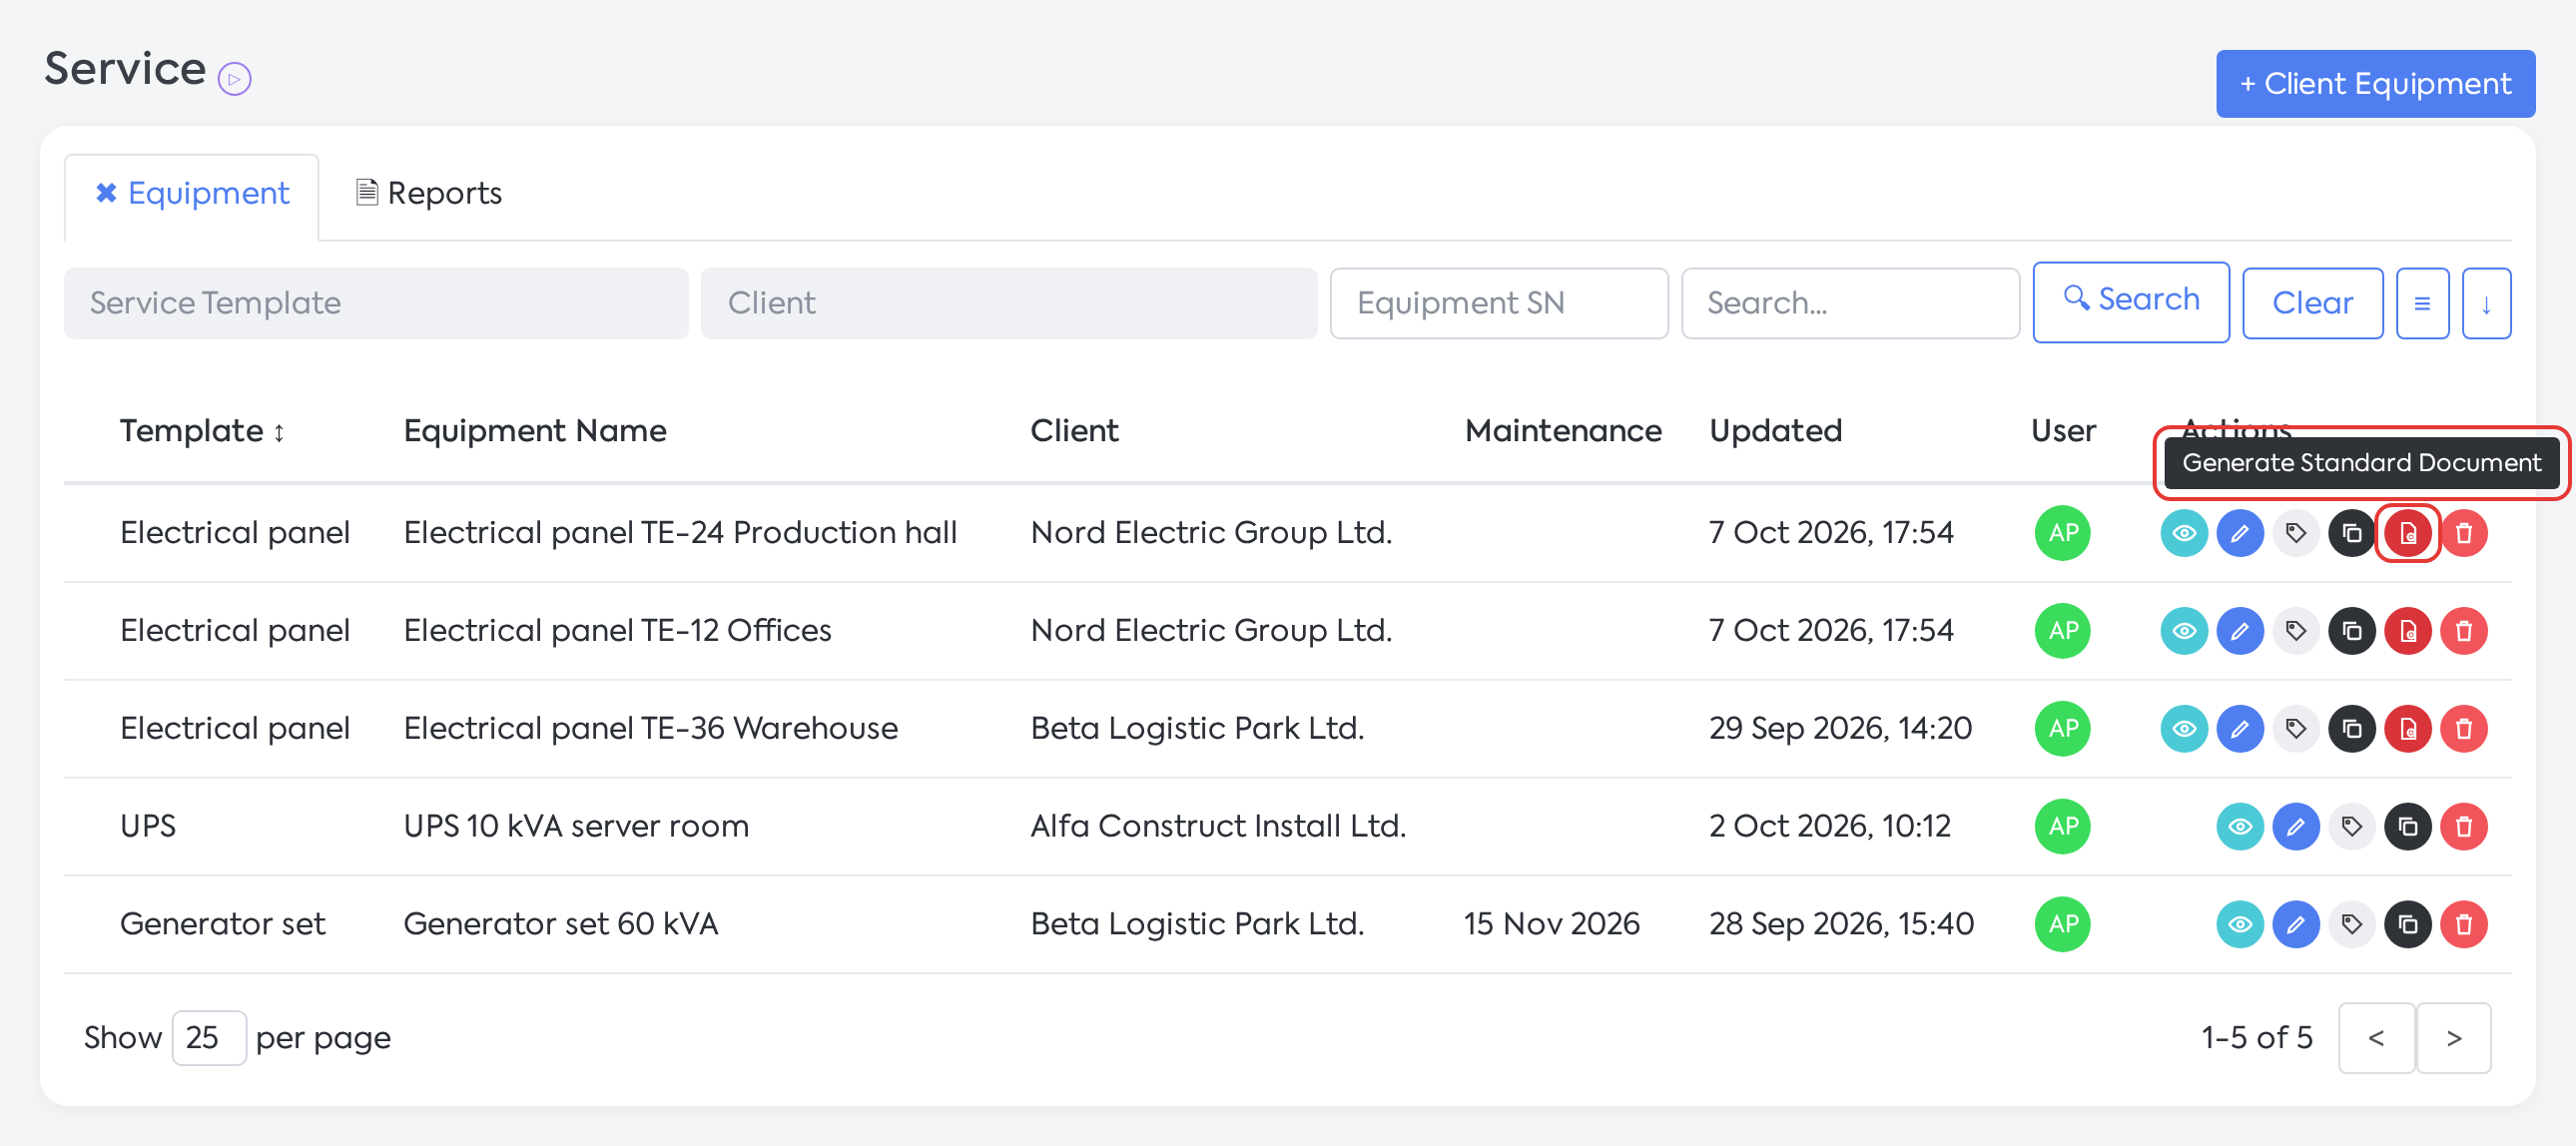Edit Generator set 60 kVA
The image size is (2576, 1146).
[2296, 925]
